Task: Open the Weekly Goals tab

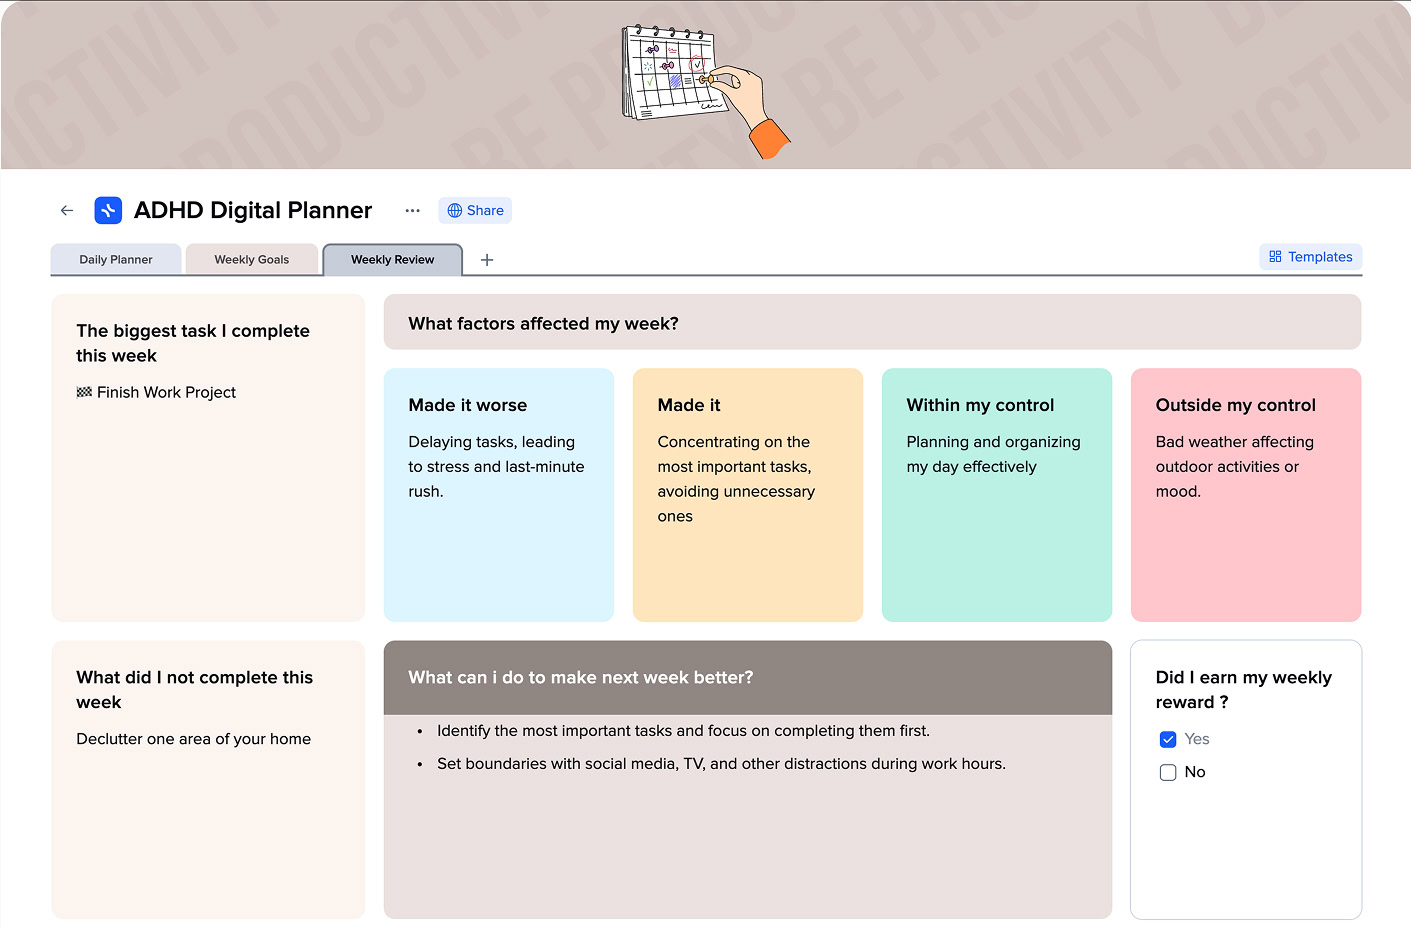Action: (252, 258)
